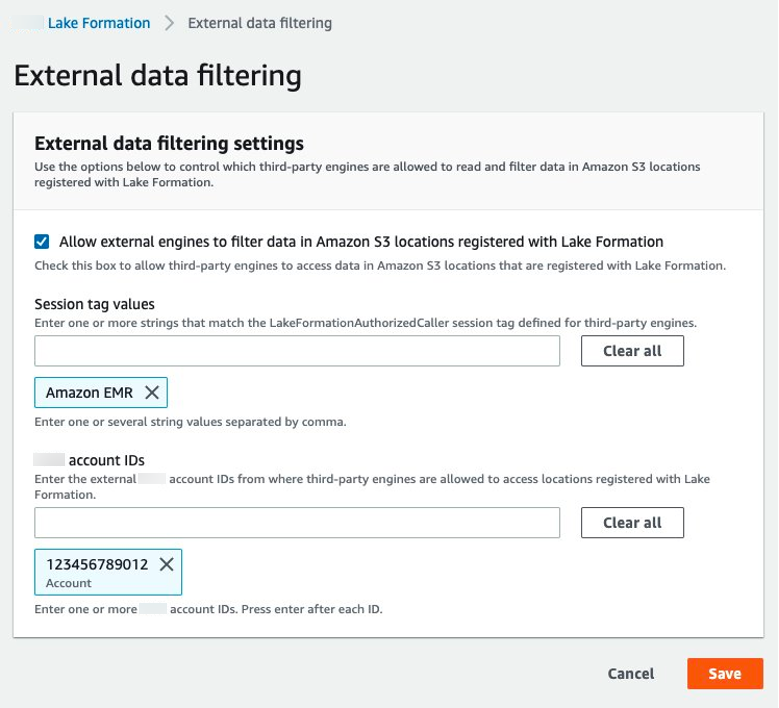The height and width of the screenshot is (708, 779).
Task: Focus the account IDs input field
Action: [297, 523]
